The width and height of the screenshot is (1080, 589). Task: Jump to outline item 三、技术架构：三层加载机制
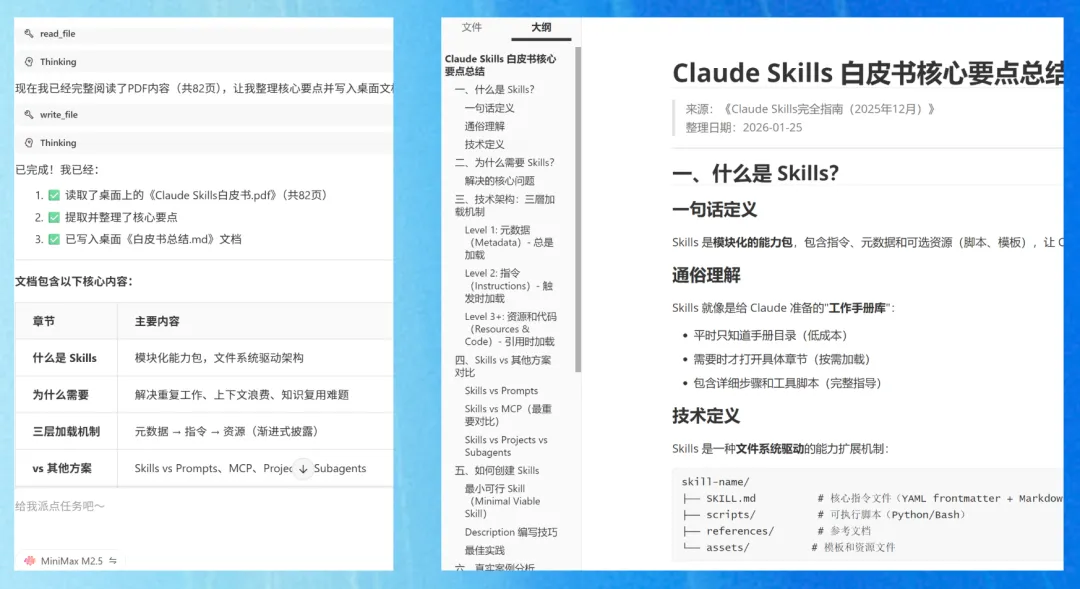505,205
